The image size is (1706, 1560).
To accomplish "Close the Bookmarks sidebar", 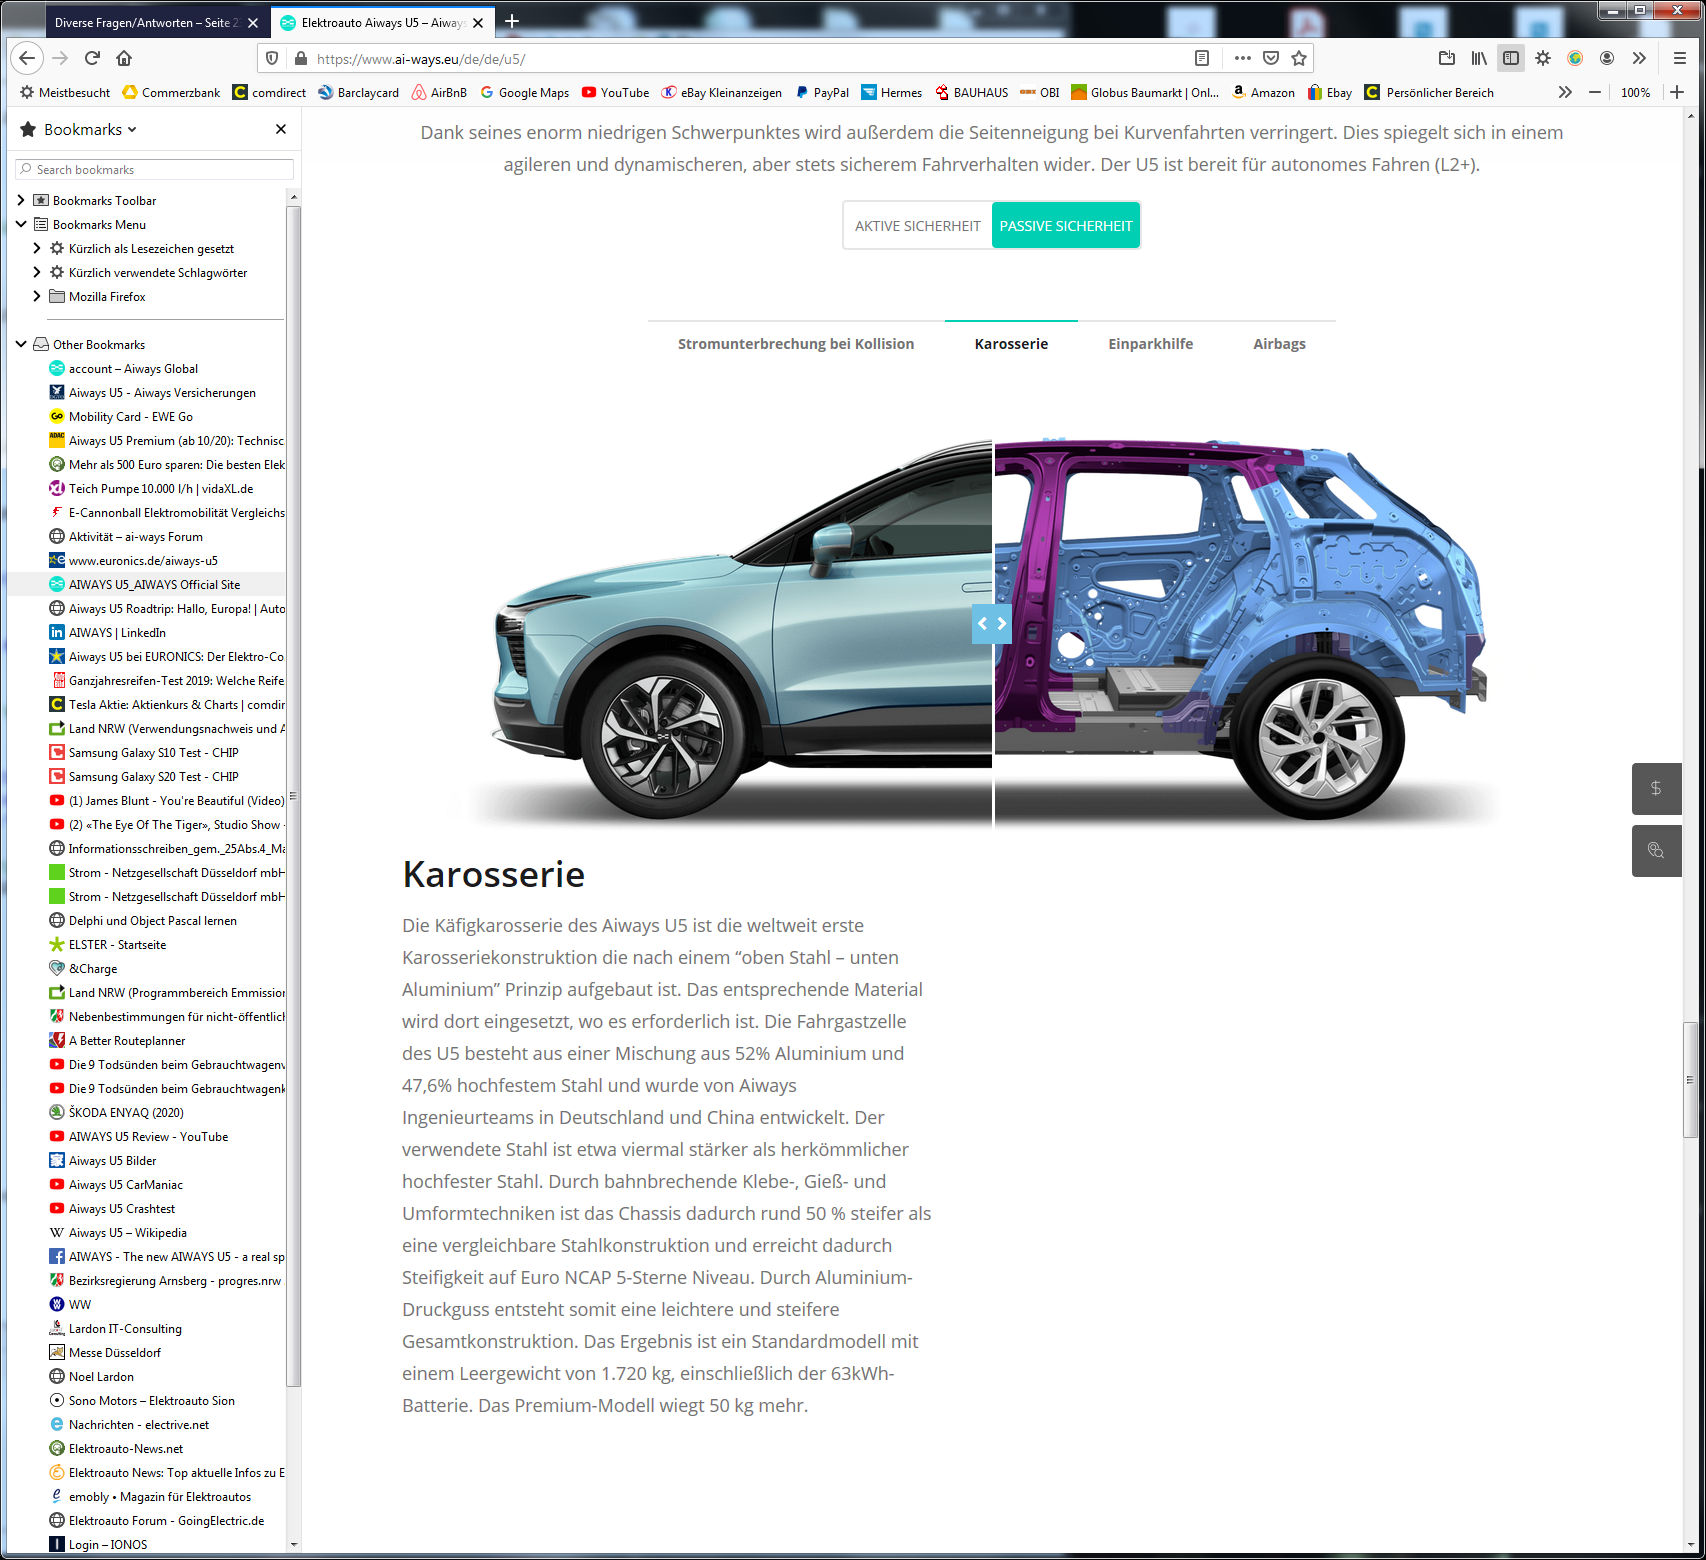I will coord(281,129).
